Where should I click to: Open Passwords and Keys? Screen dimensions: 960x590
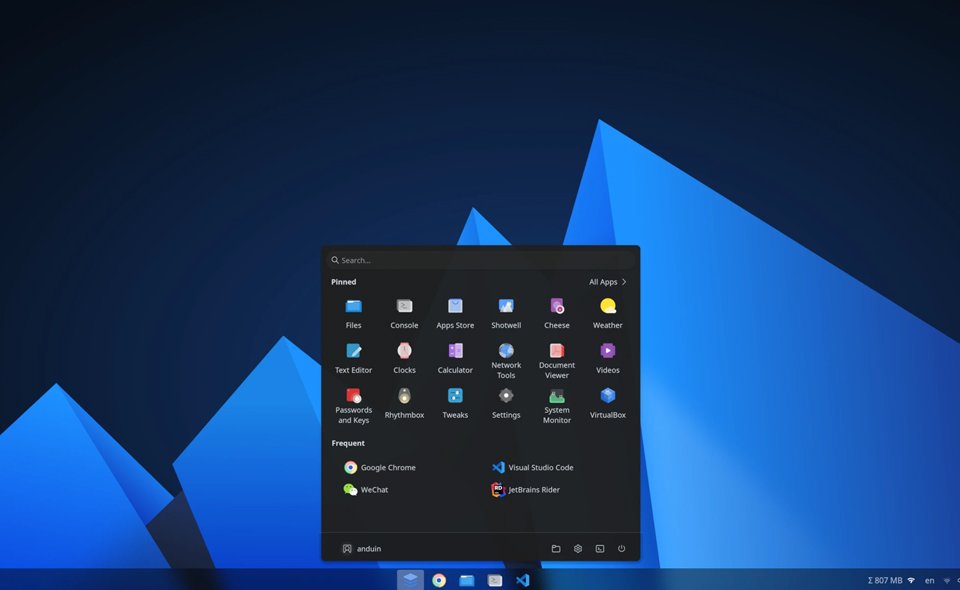pos(353,405)
